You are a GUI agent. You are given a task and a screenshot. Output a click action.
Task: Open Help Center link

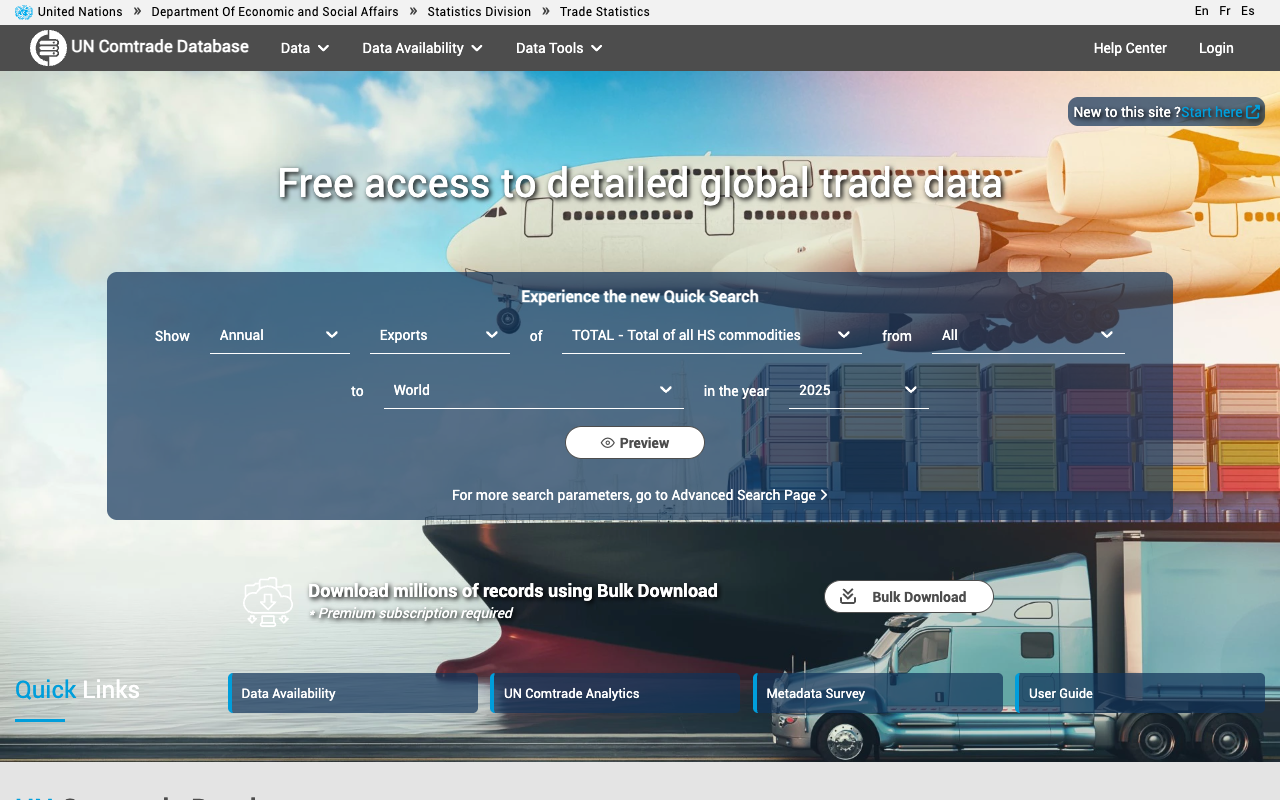(x=1130, y=48)
